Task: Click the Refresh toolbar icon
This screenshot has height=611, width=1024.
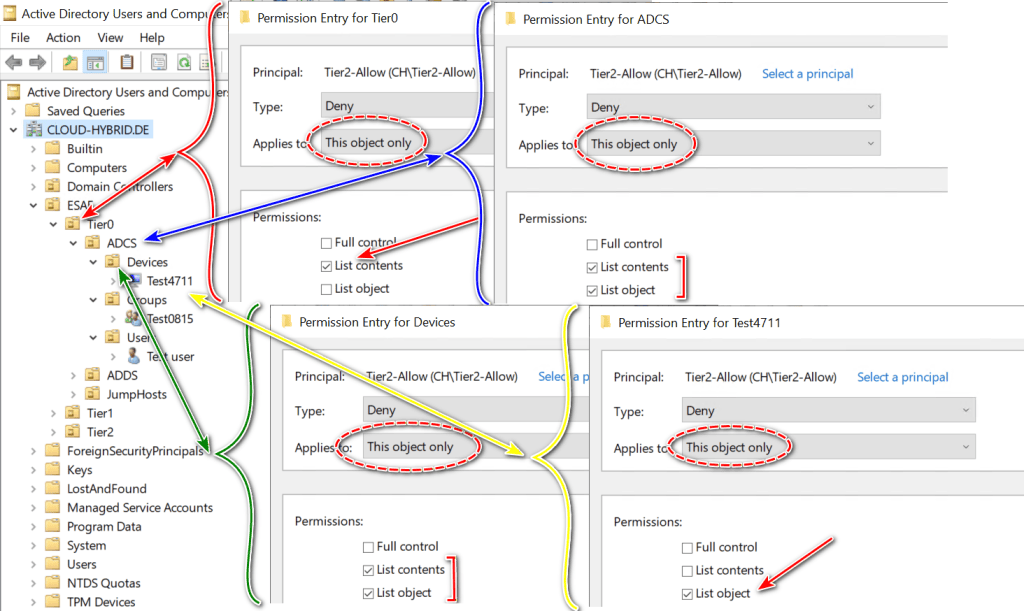Action: (x=184, y=63)
